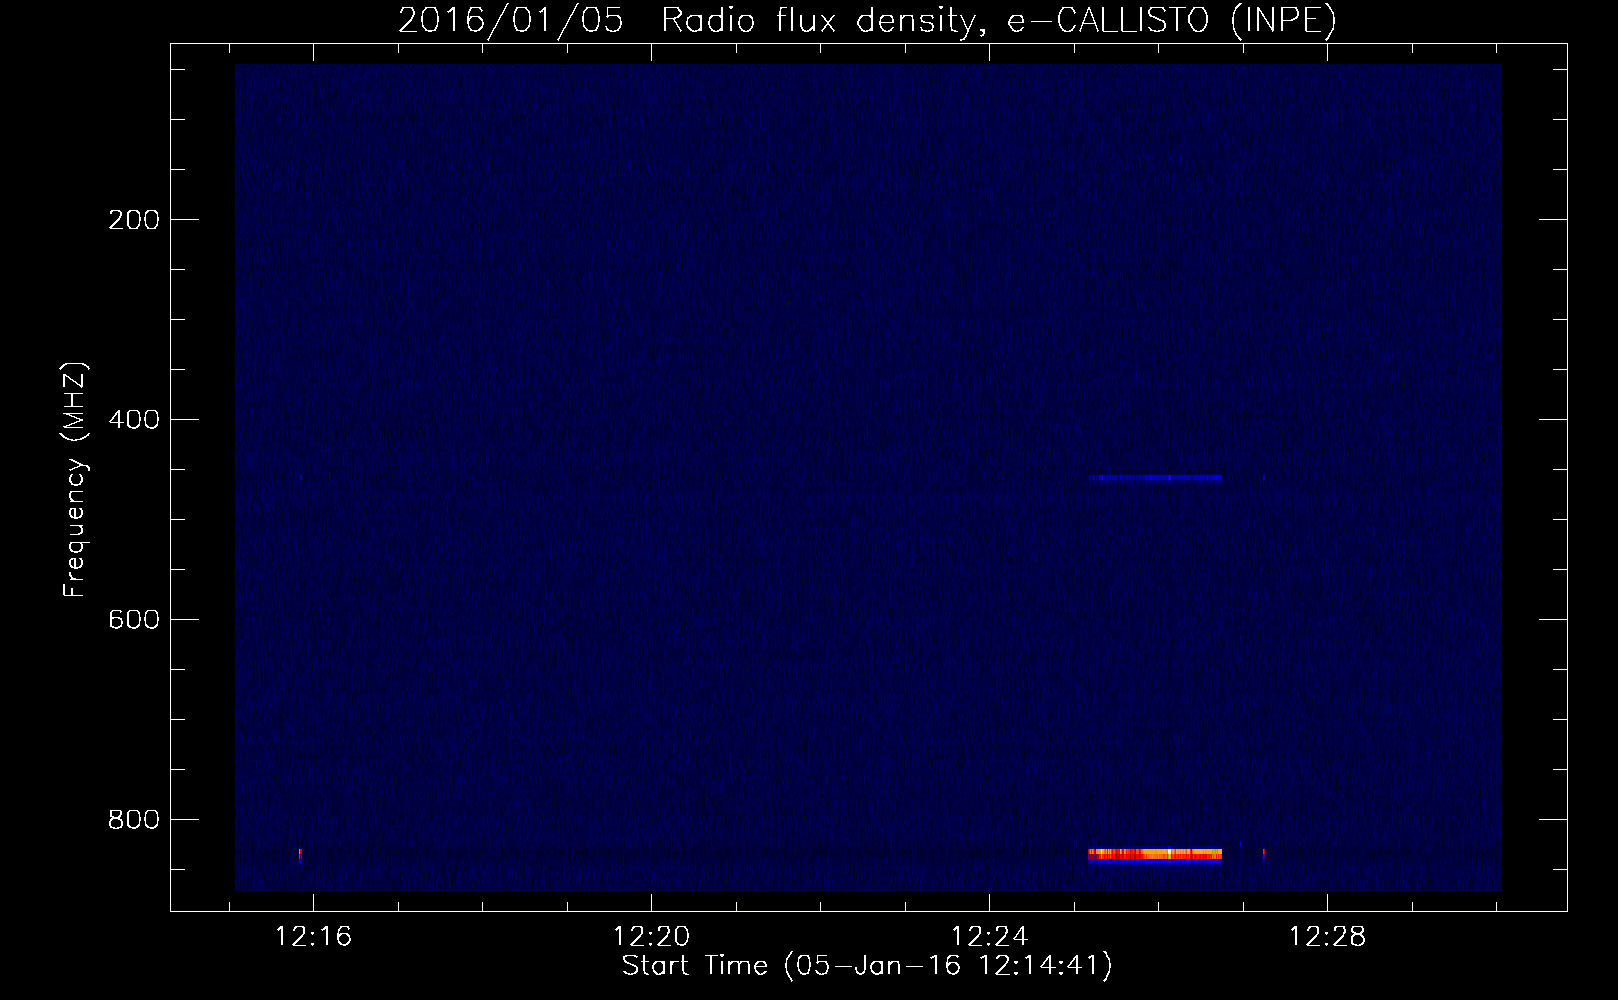Click the 800 frequency tick label
This screenshot has width=1618, height=1000.
(134, 820)
